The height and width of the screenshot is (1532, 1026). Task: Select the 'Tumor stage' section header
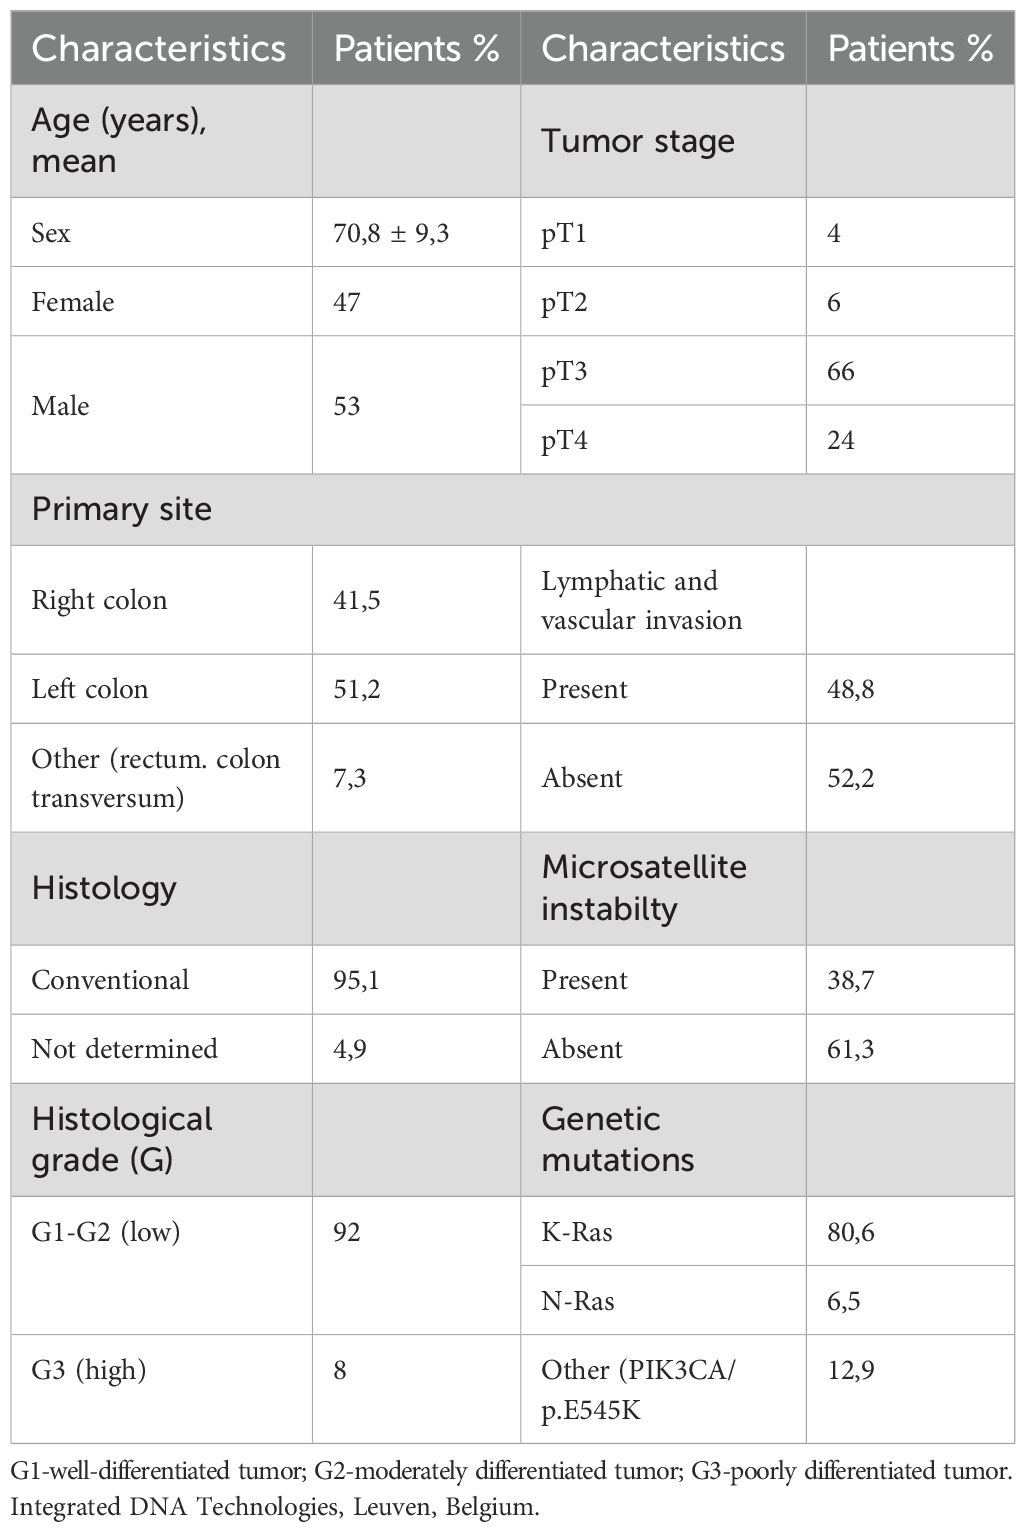[638, 141]
